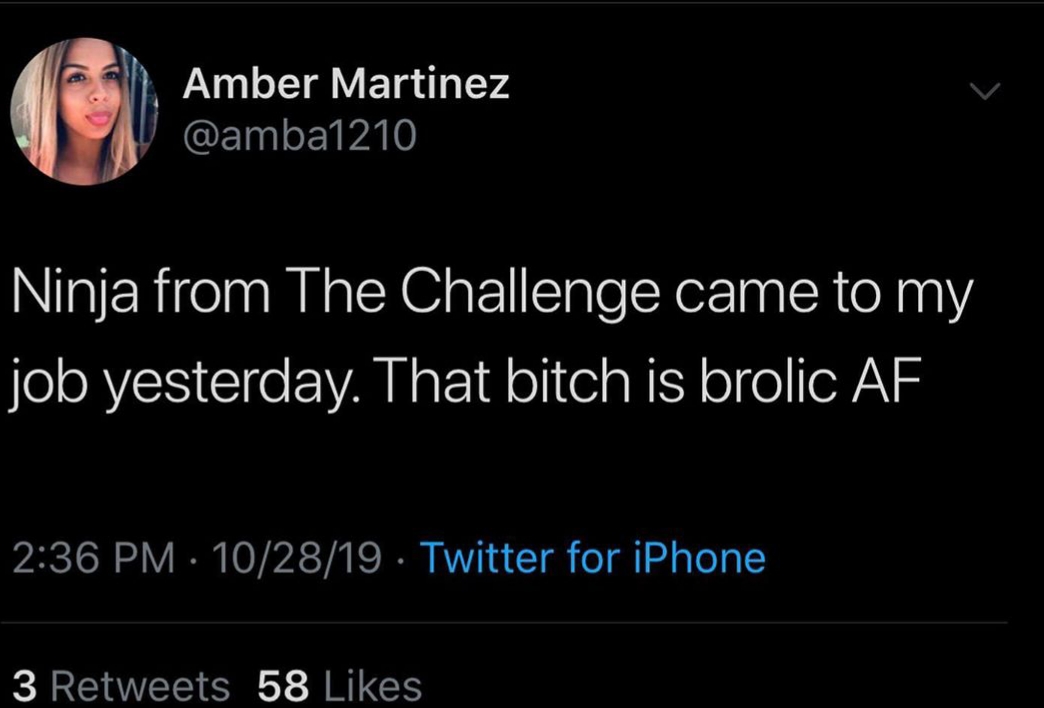
Task: Click the 2:36 PM timestamp
Action: coord(94,558)
